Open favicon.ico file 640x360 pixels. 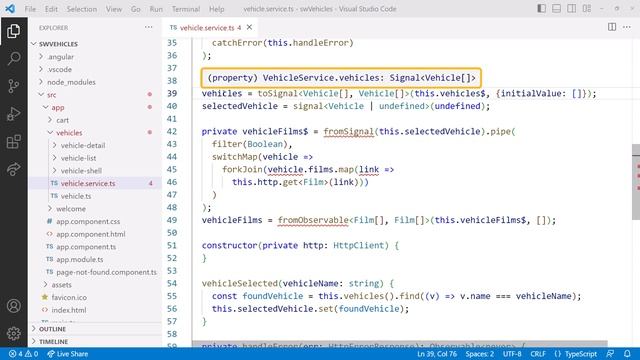point(95,297)
